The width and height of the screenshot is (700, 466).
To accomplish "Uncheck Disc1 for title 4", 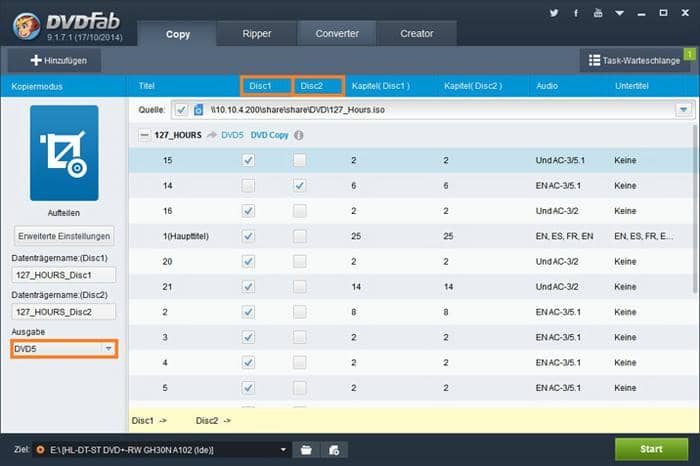I will 248,362.
